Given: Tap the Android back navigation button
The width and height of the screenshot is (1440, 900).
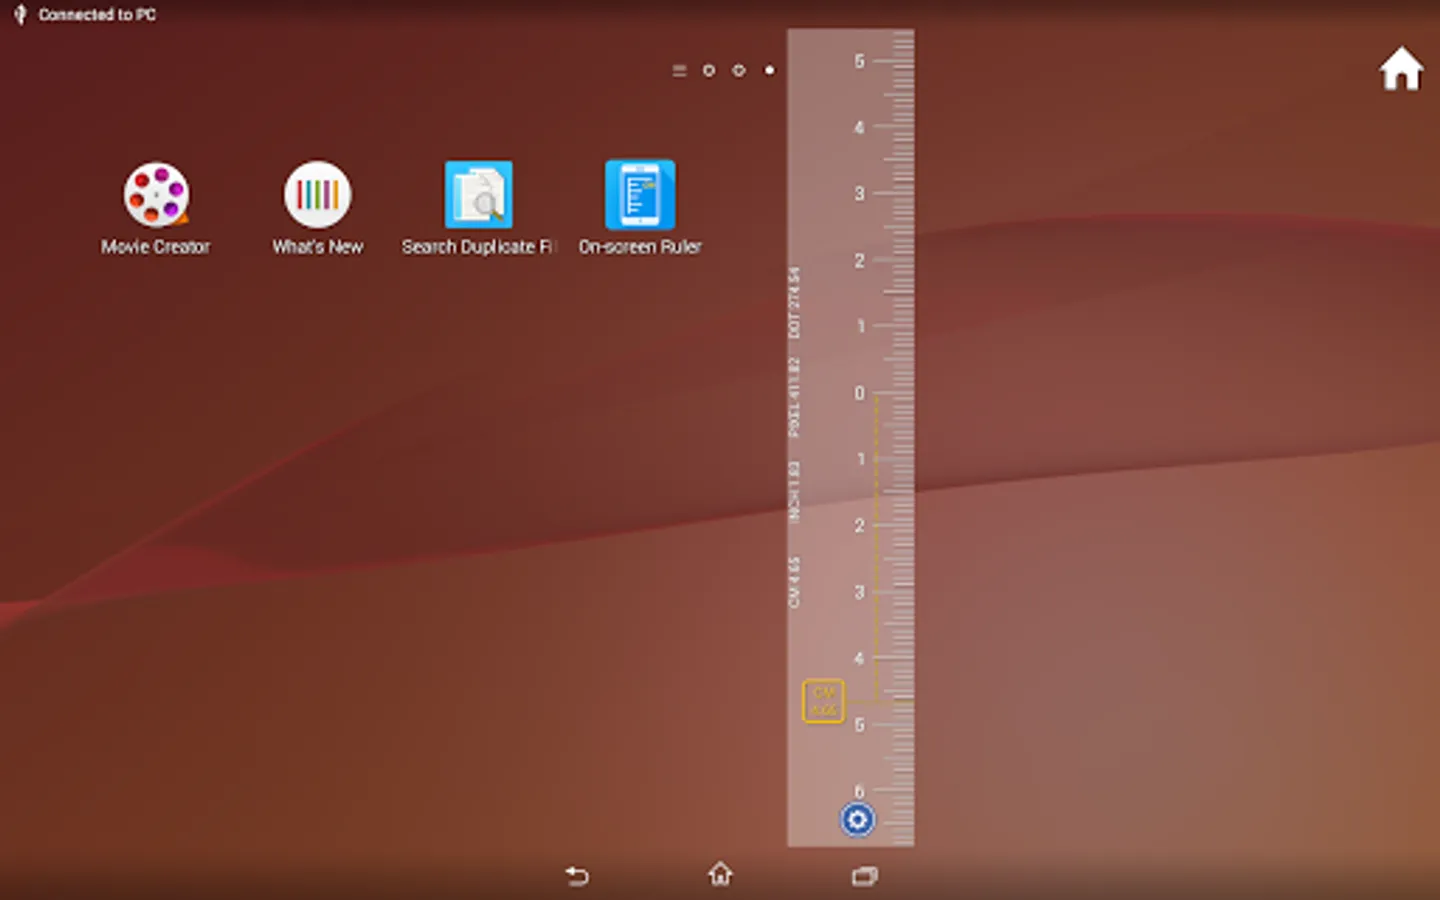Looking at the screenshot, I should coord(577,876).
